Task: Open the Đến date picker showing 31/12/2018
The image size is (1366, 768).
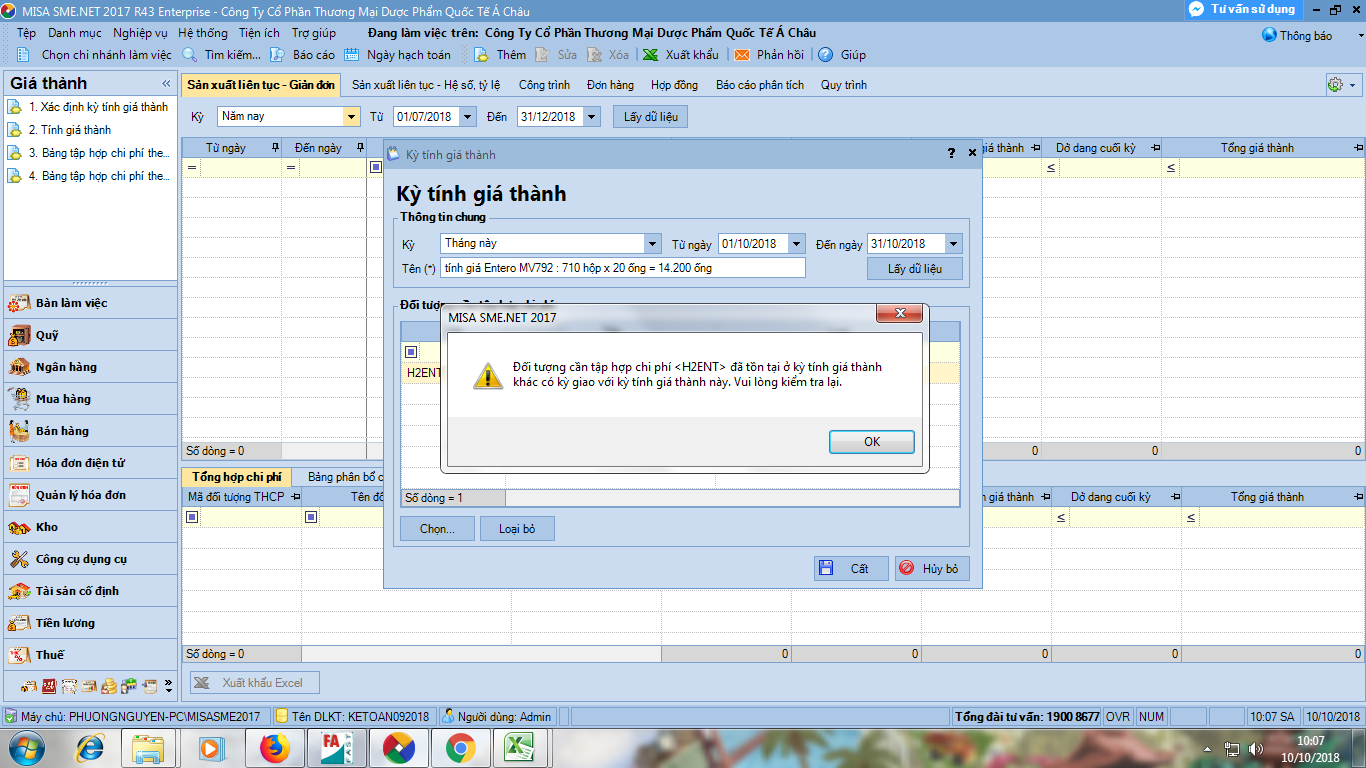Action: click(592, 117)
